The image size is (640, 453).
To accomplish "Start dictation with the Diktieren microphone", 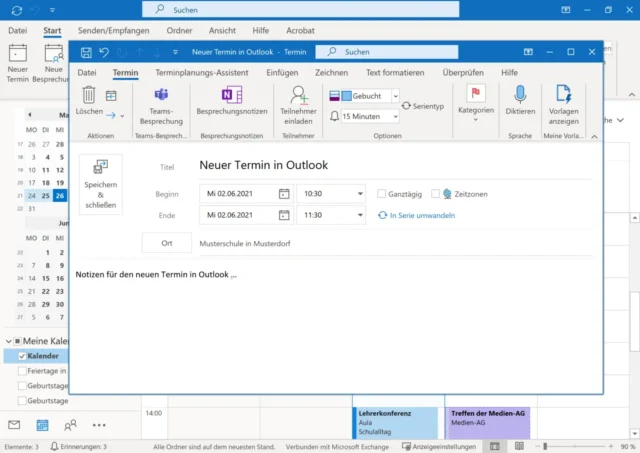I will [520, 94].
